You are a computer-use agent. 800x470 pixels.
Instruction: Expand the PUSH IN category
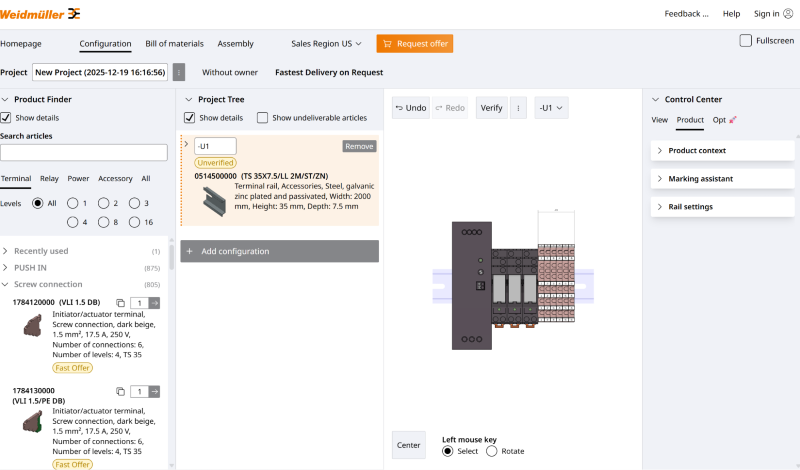tap(5, 267)
